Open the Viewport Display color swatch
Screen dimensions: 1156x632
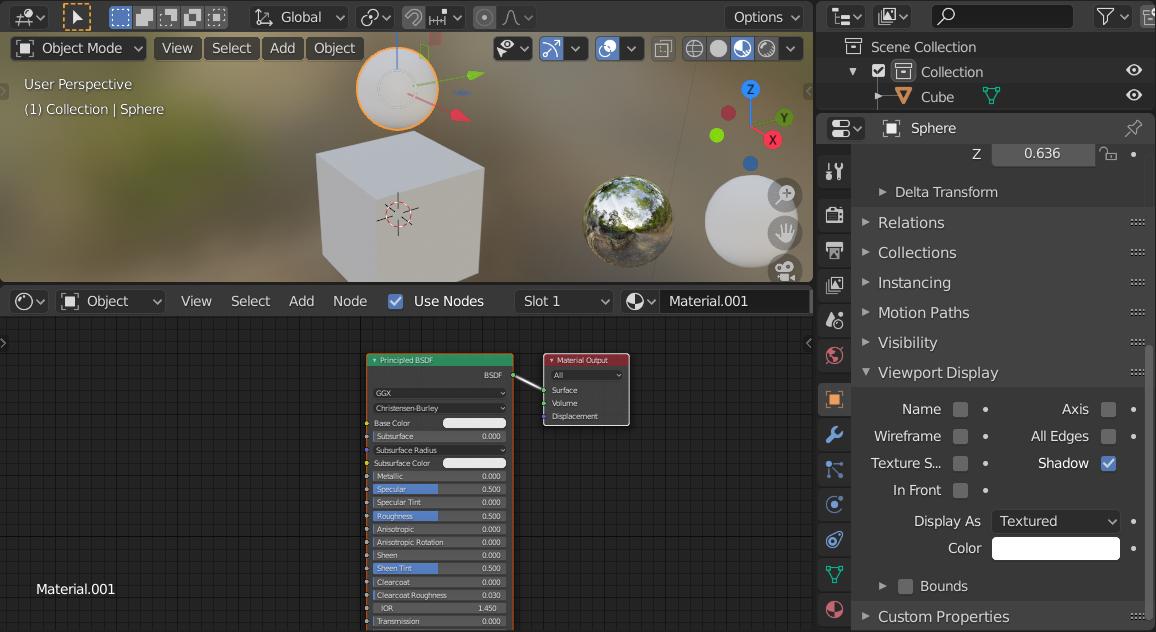pos(1055,548)
